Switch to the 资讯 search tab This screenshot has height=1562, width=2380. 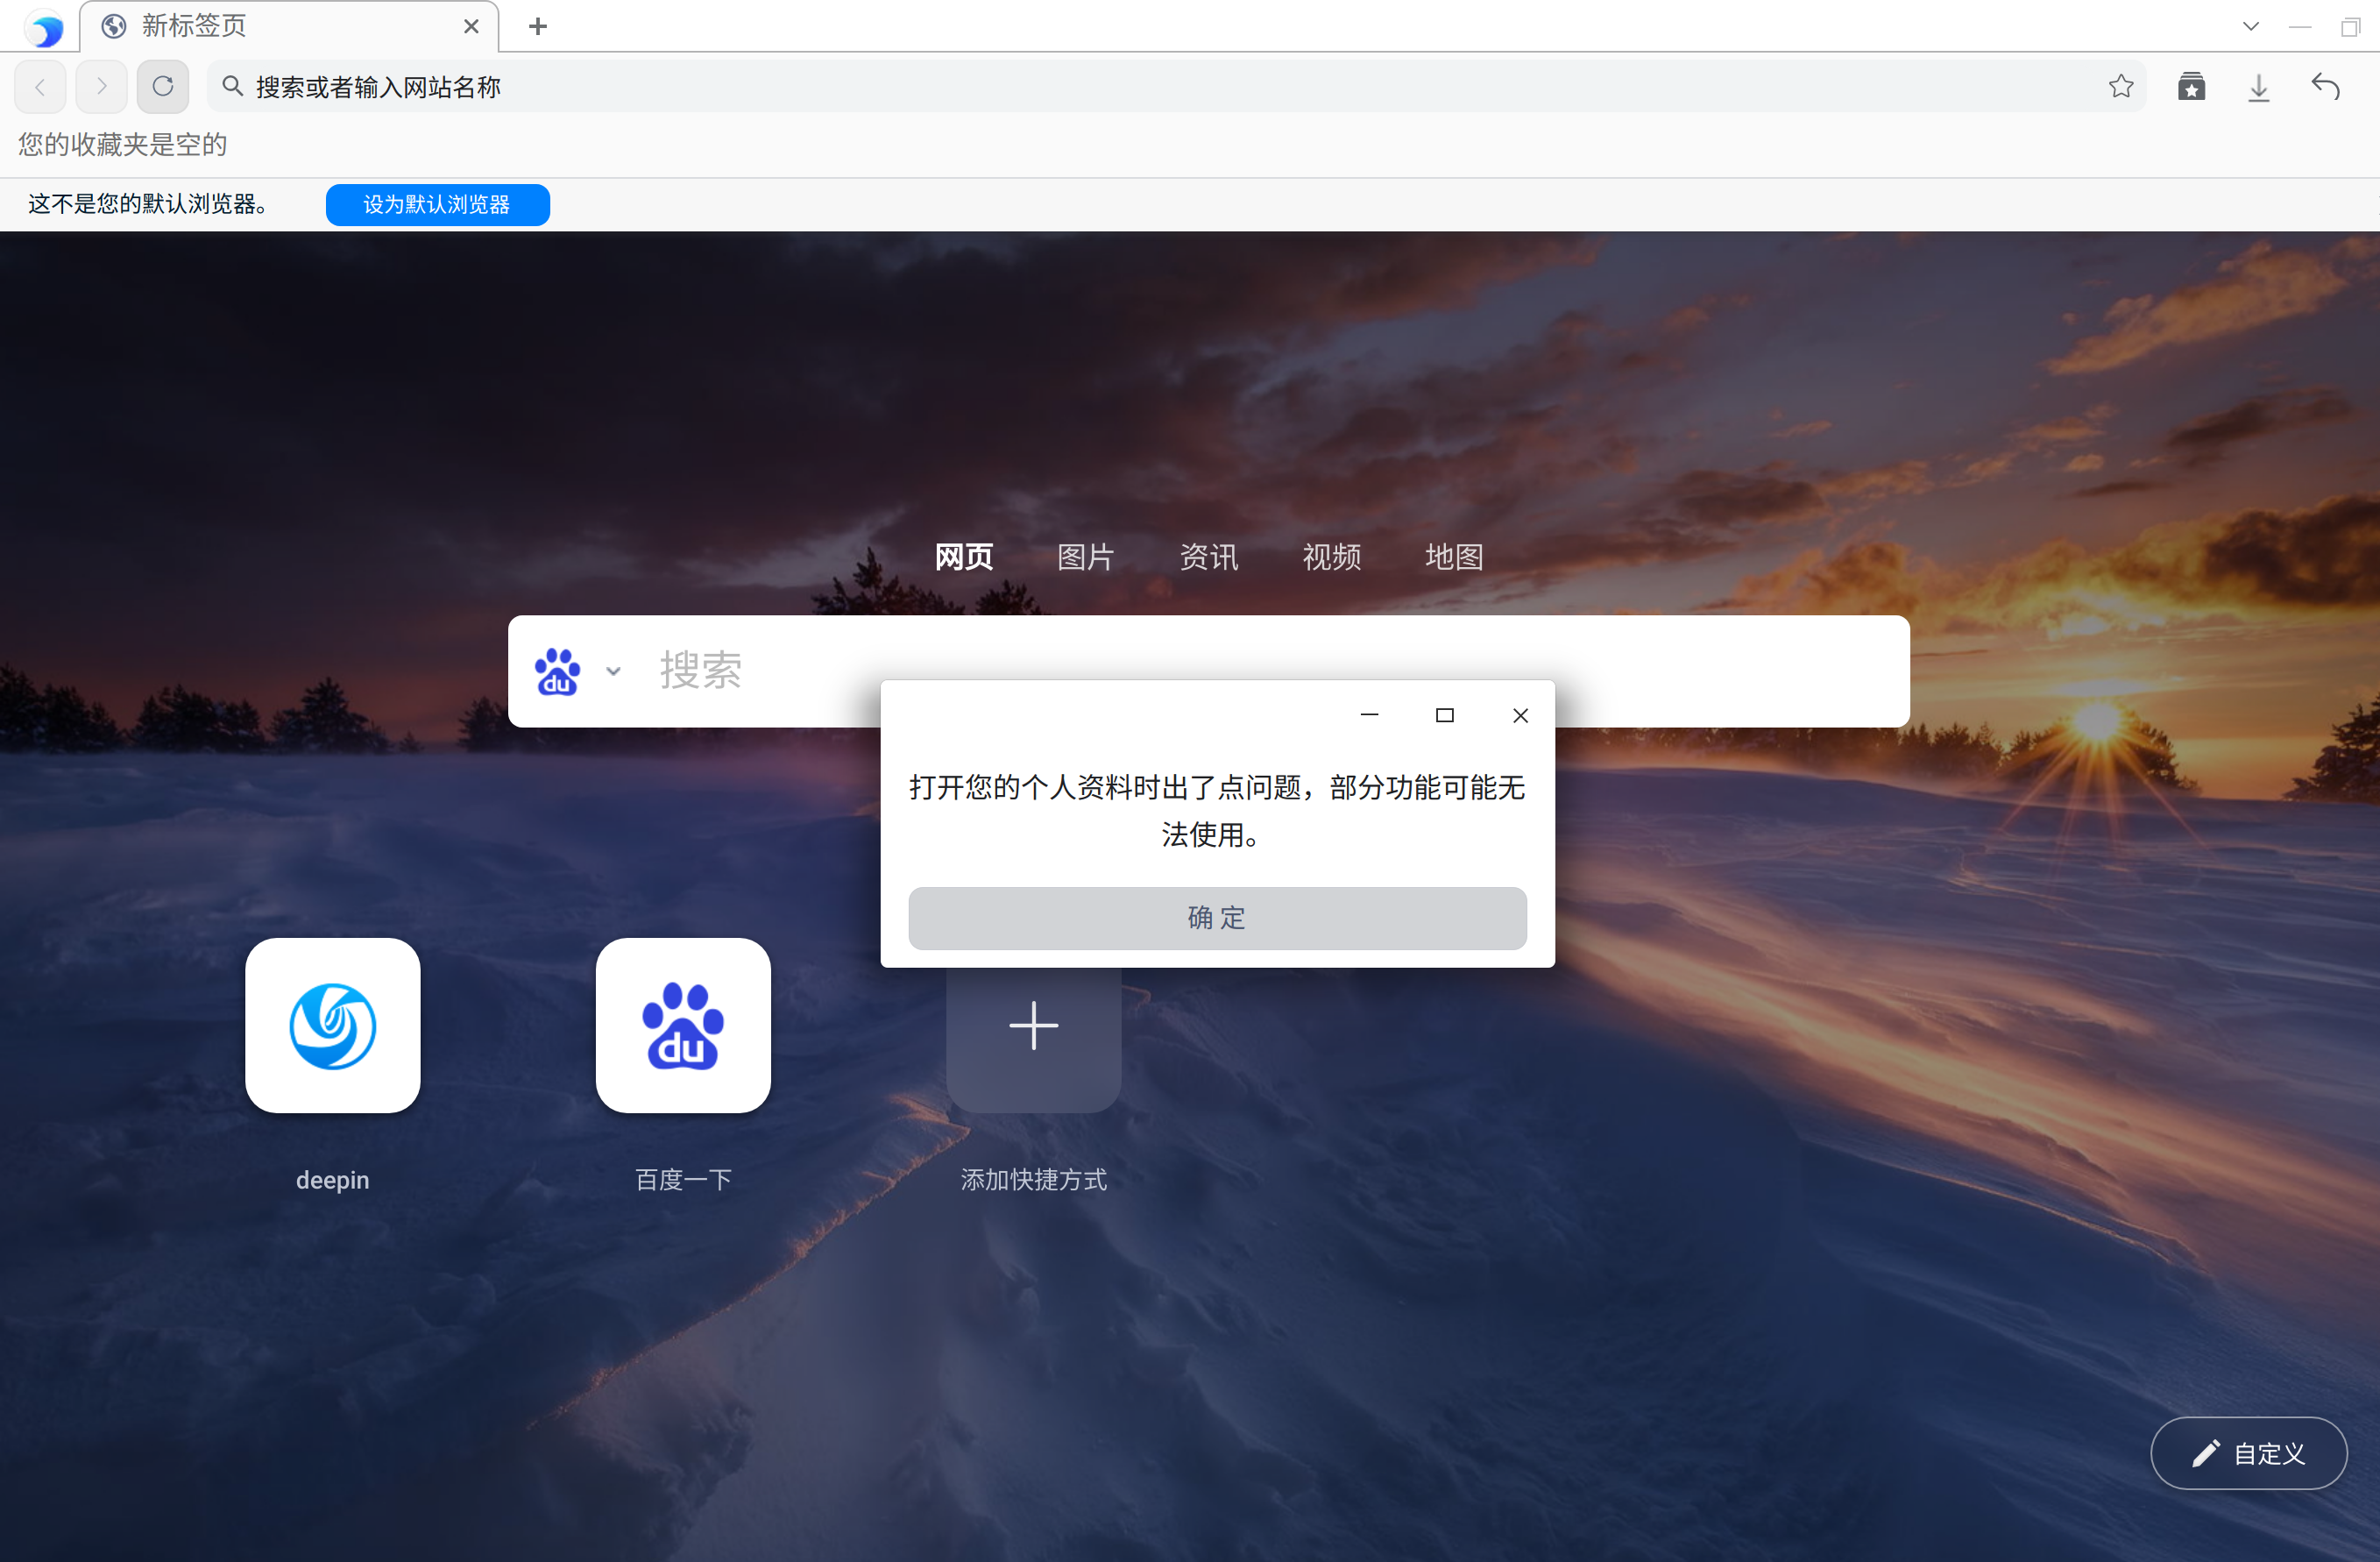click(1208, 557)
